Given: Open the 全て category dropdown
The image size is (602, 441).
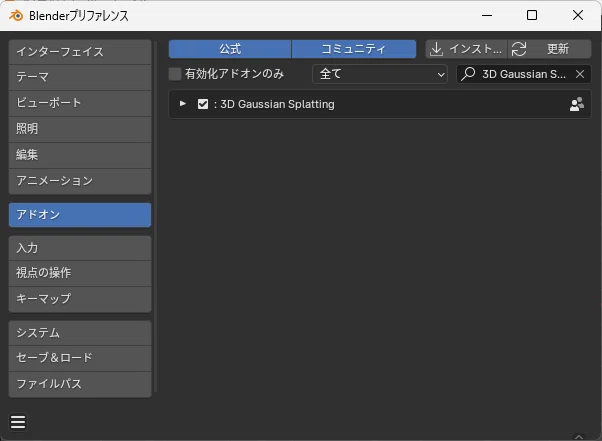Looking at the screenshot, I should (380, 74).
